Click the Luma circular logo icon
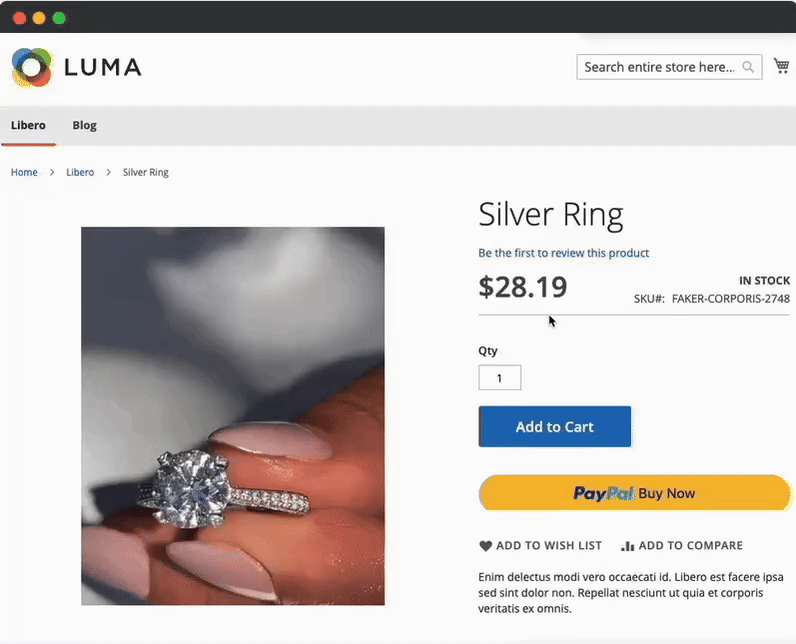Screen dimensions: 796x644 click(x=31, y=67)
